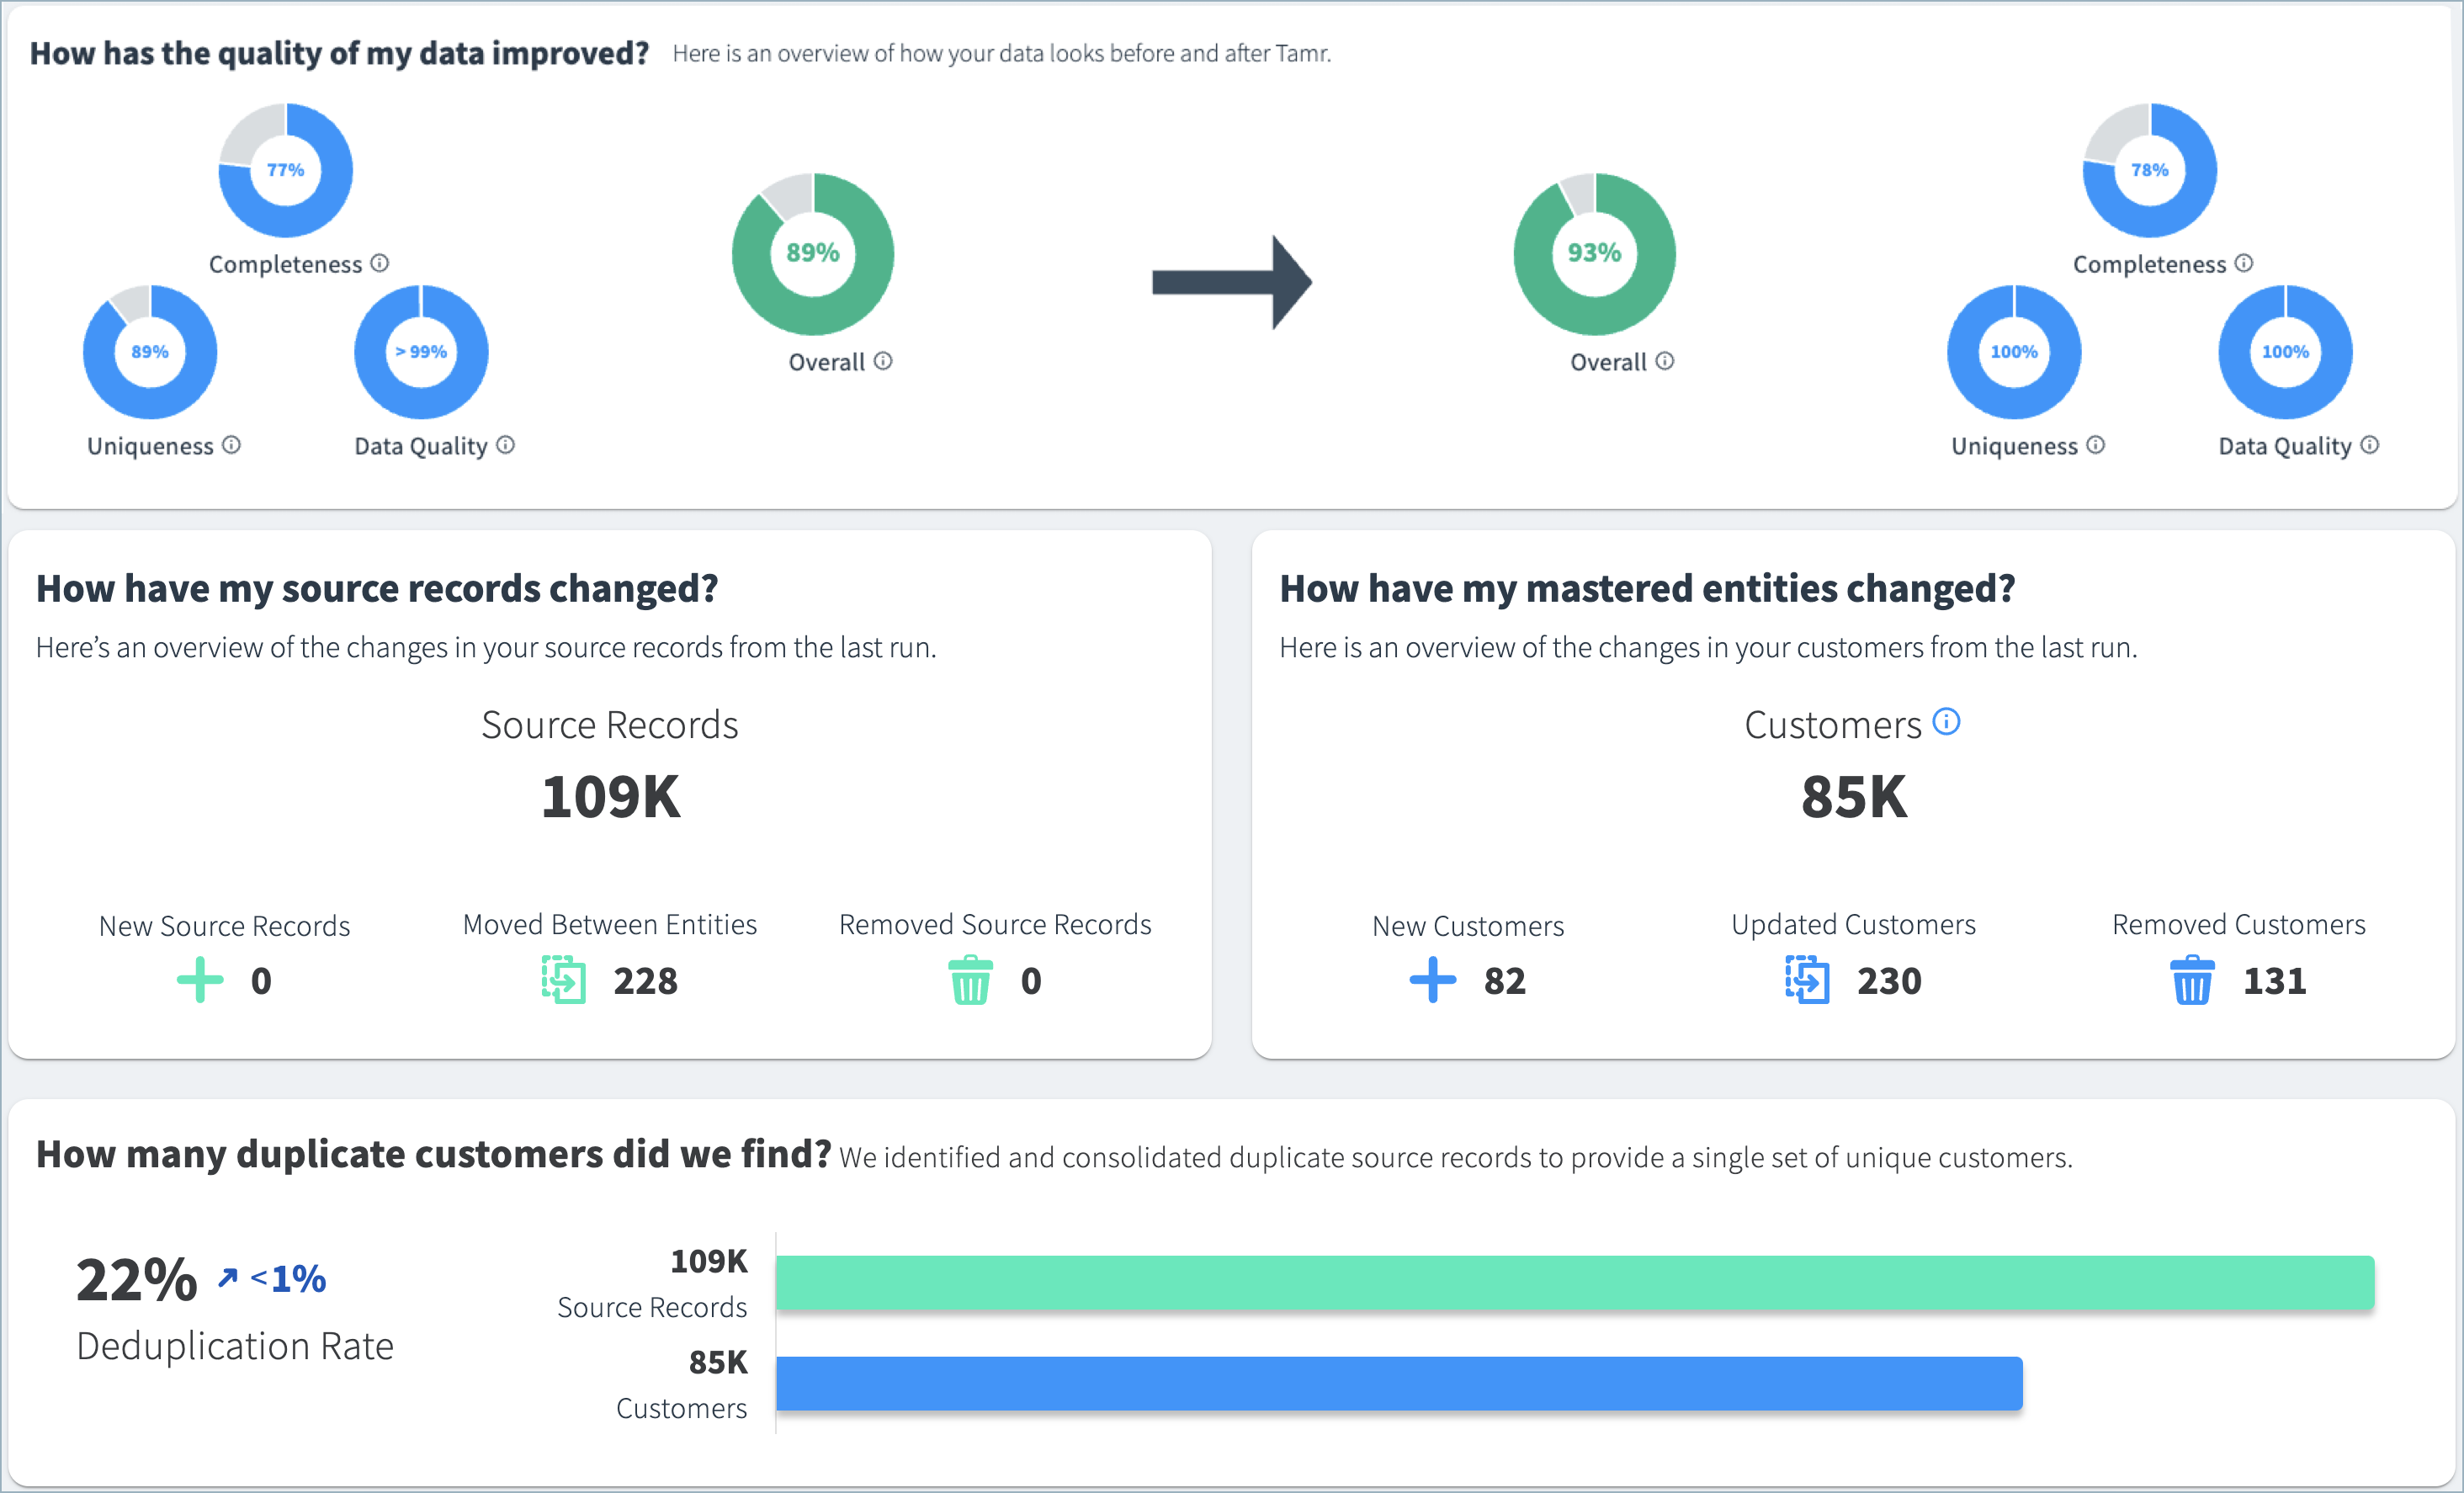Click the Moved Between Entities icon

[564, 980]
